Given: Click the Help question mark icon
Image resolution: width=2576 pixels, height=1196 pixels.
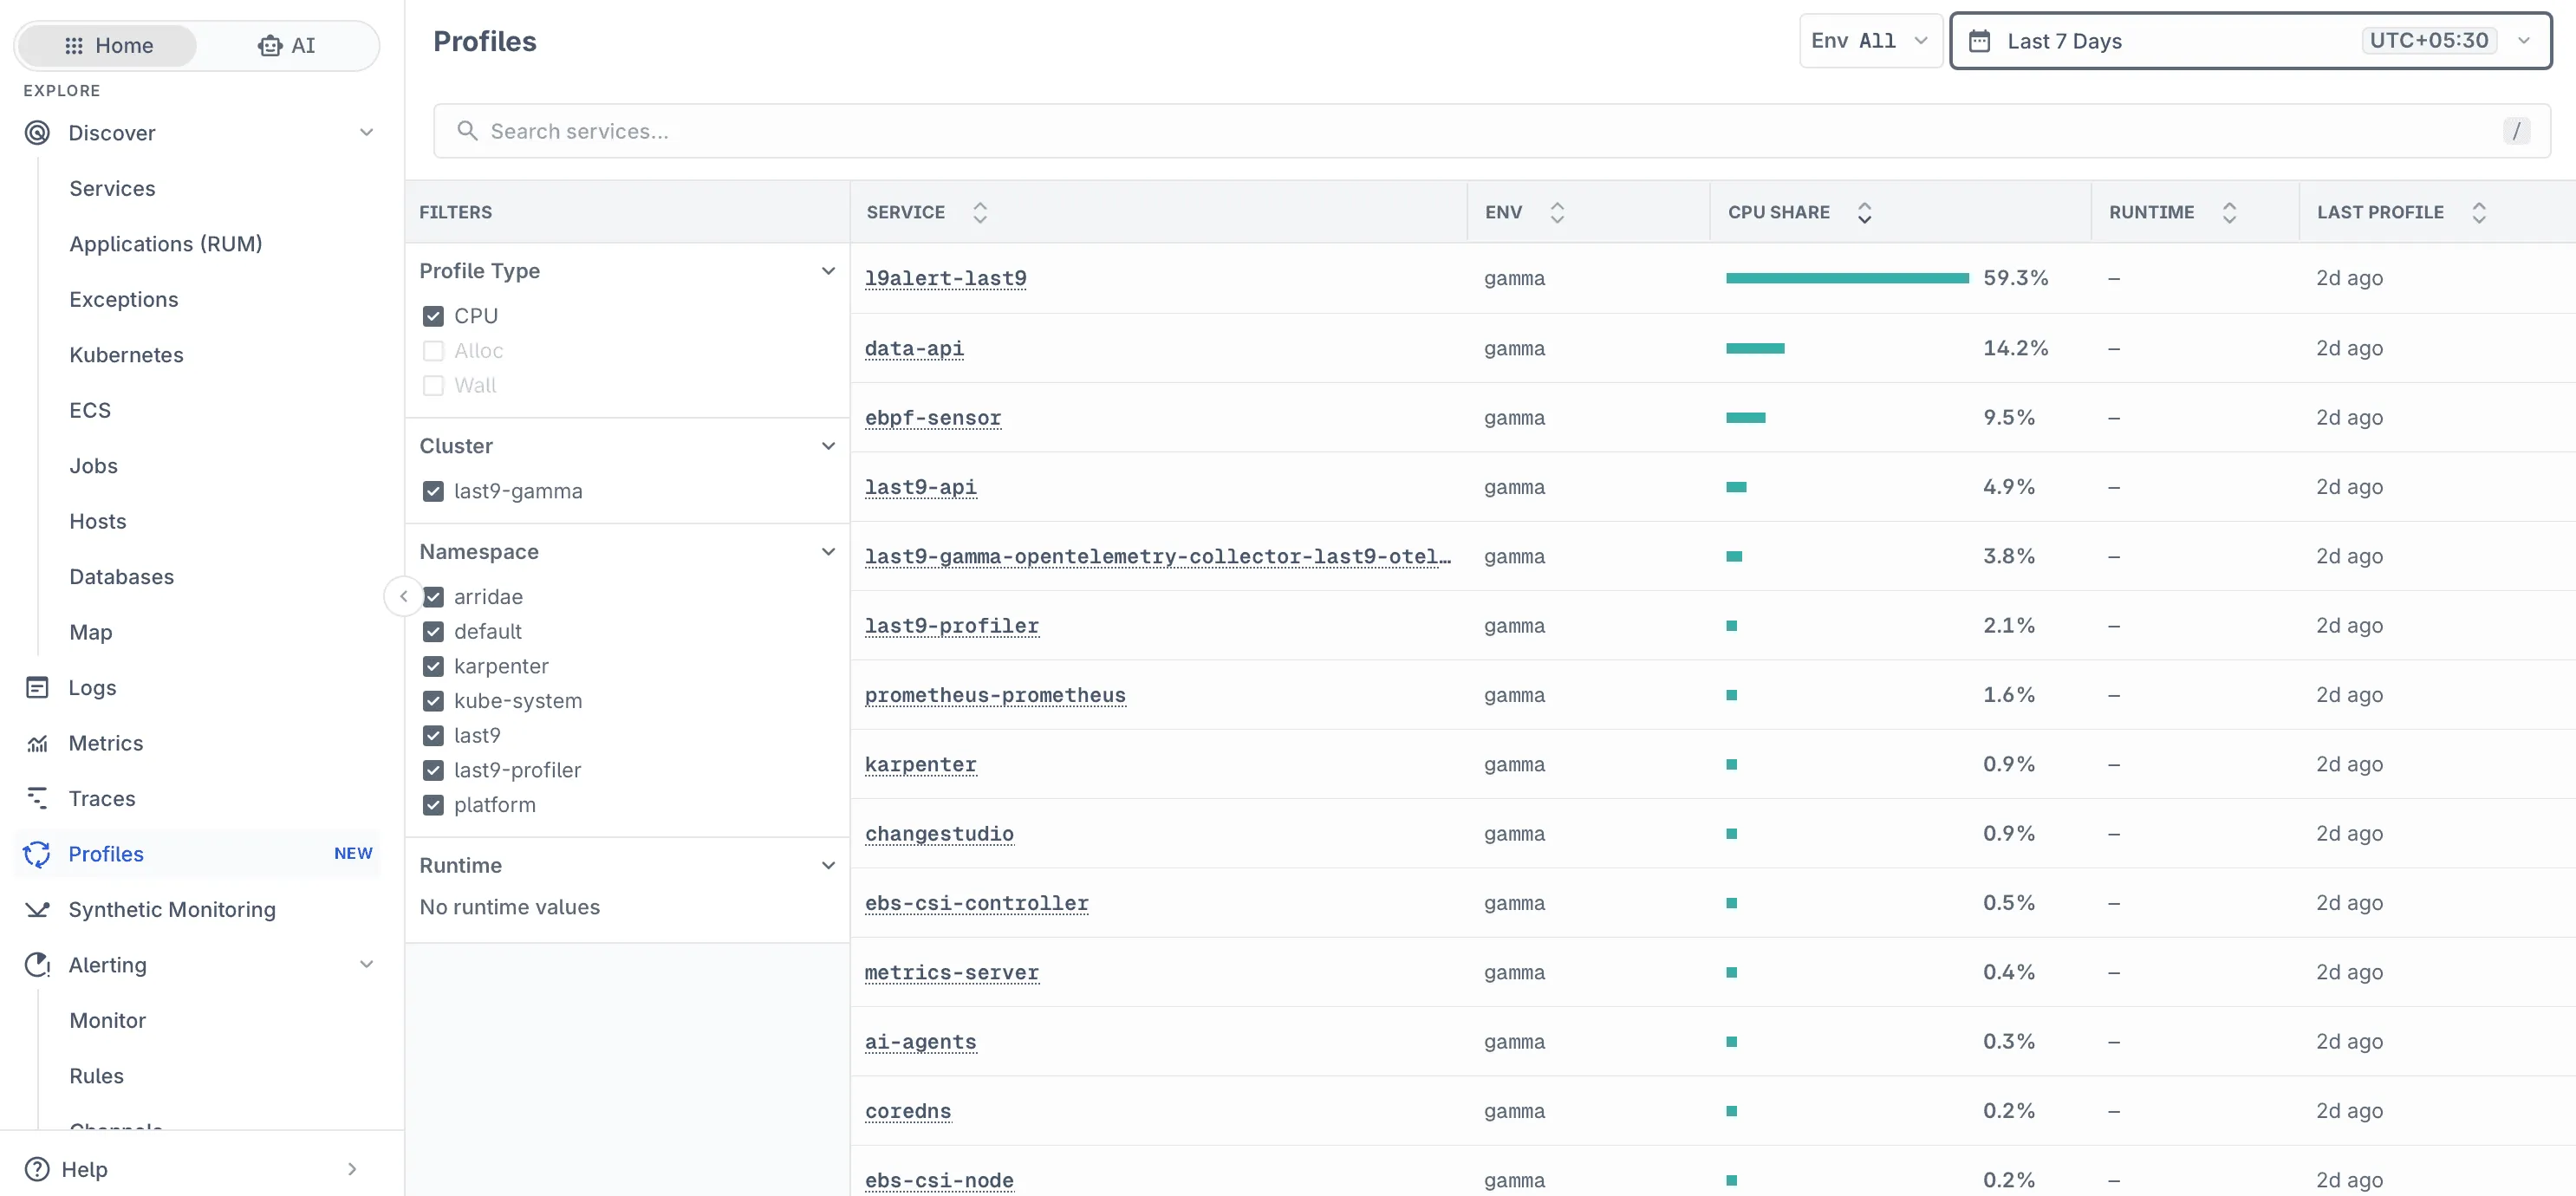Looking at the screenshot, I should [37, 1169].
